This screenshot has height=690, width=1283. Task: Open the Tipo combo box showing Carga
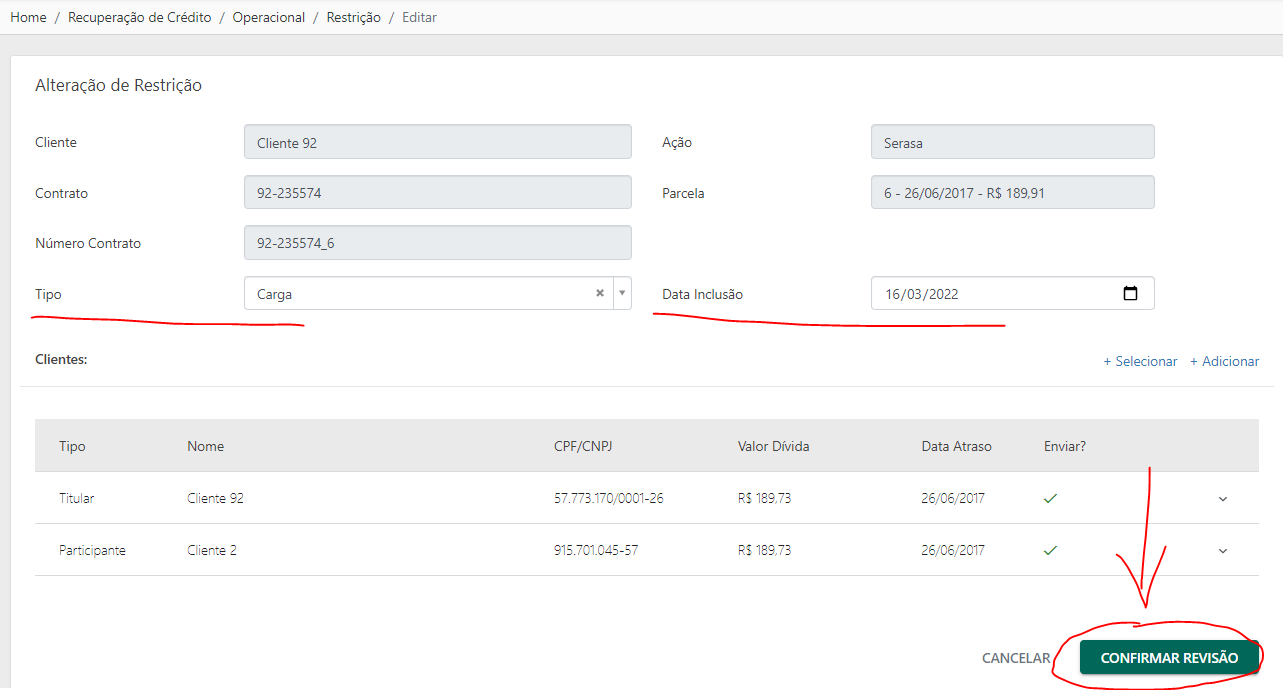(438, 294)
